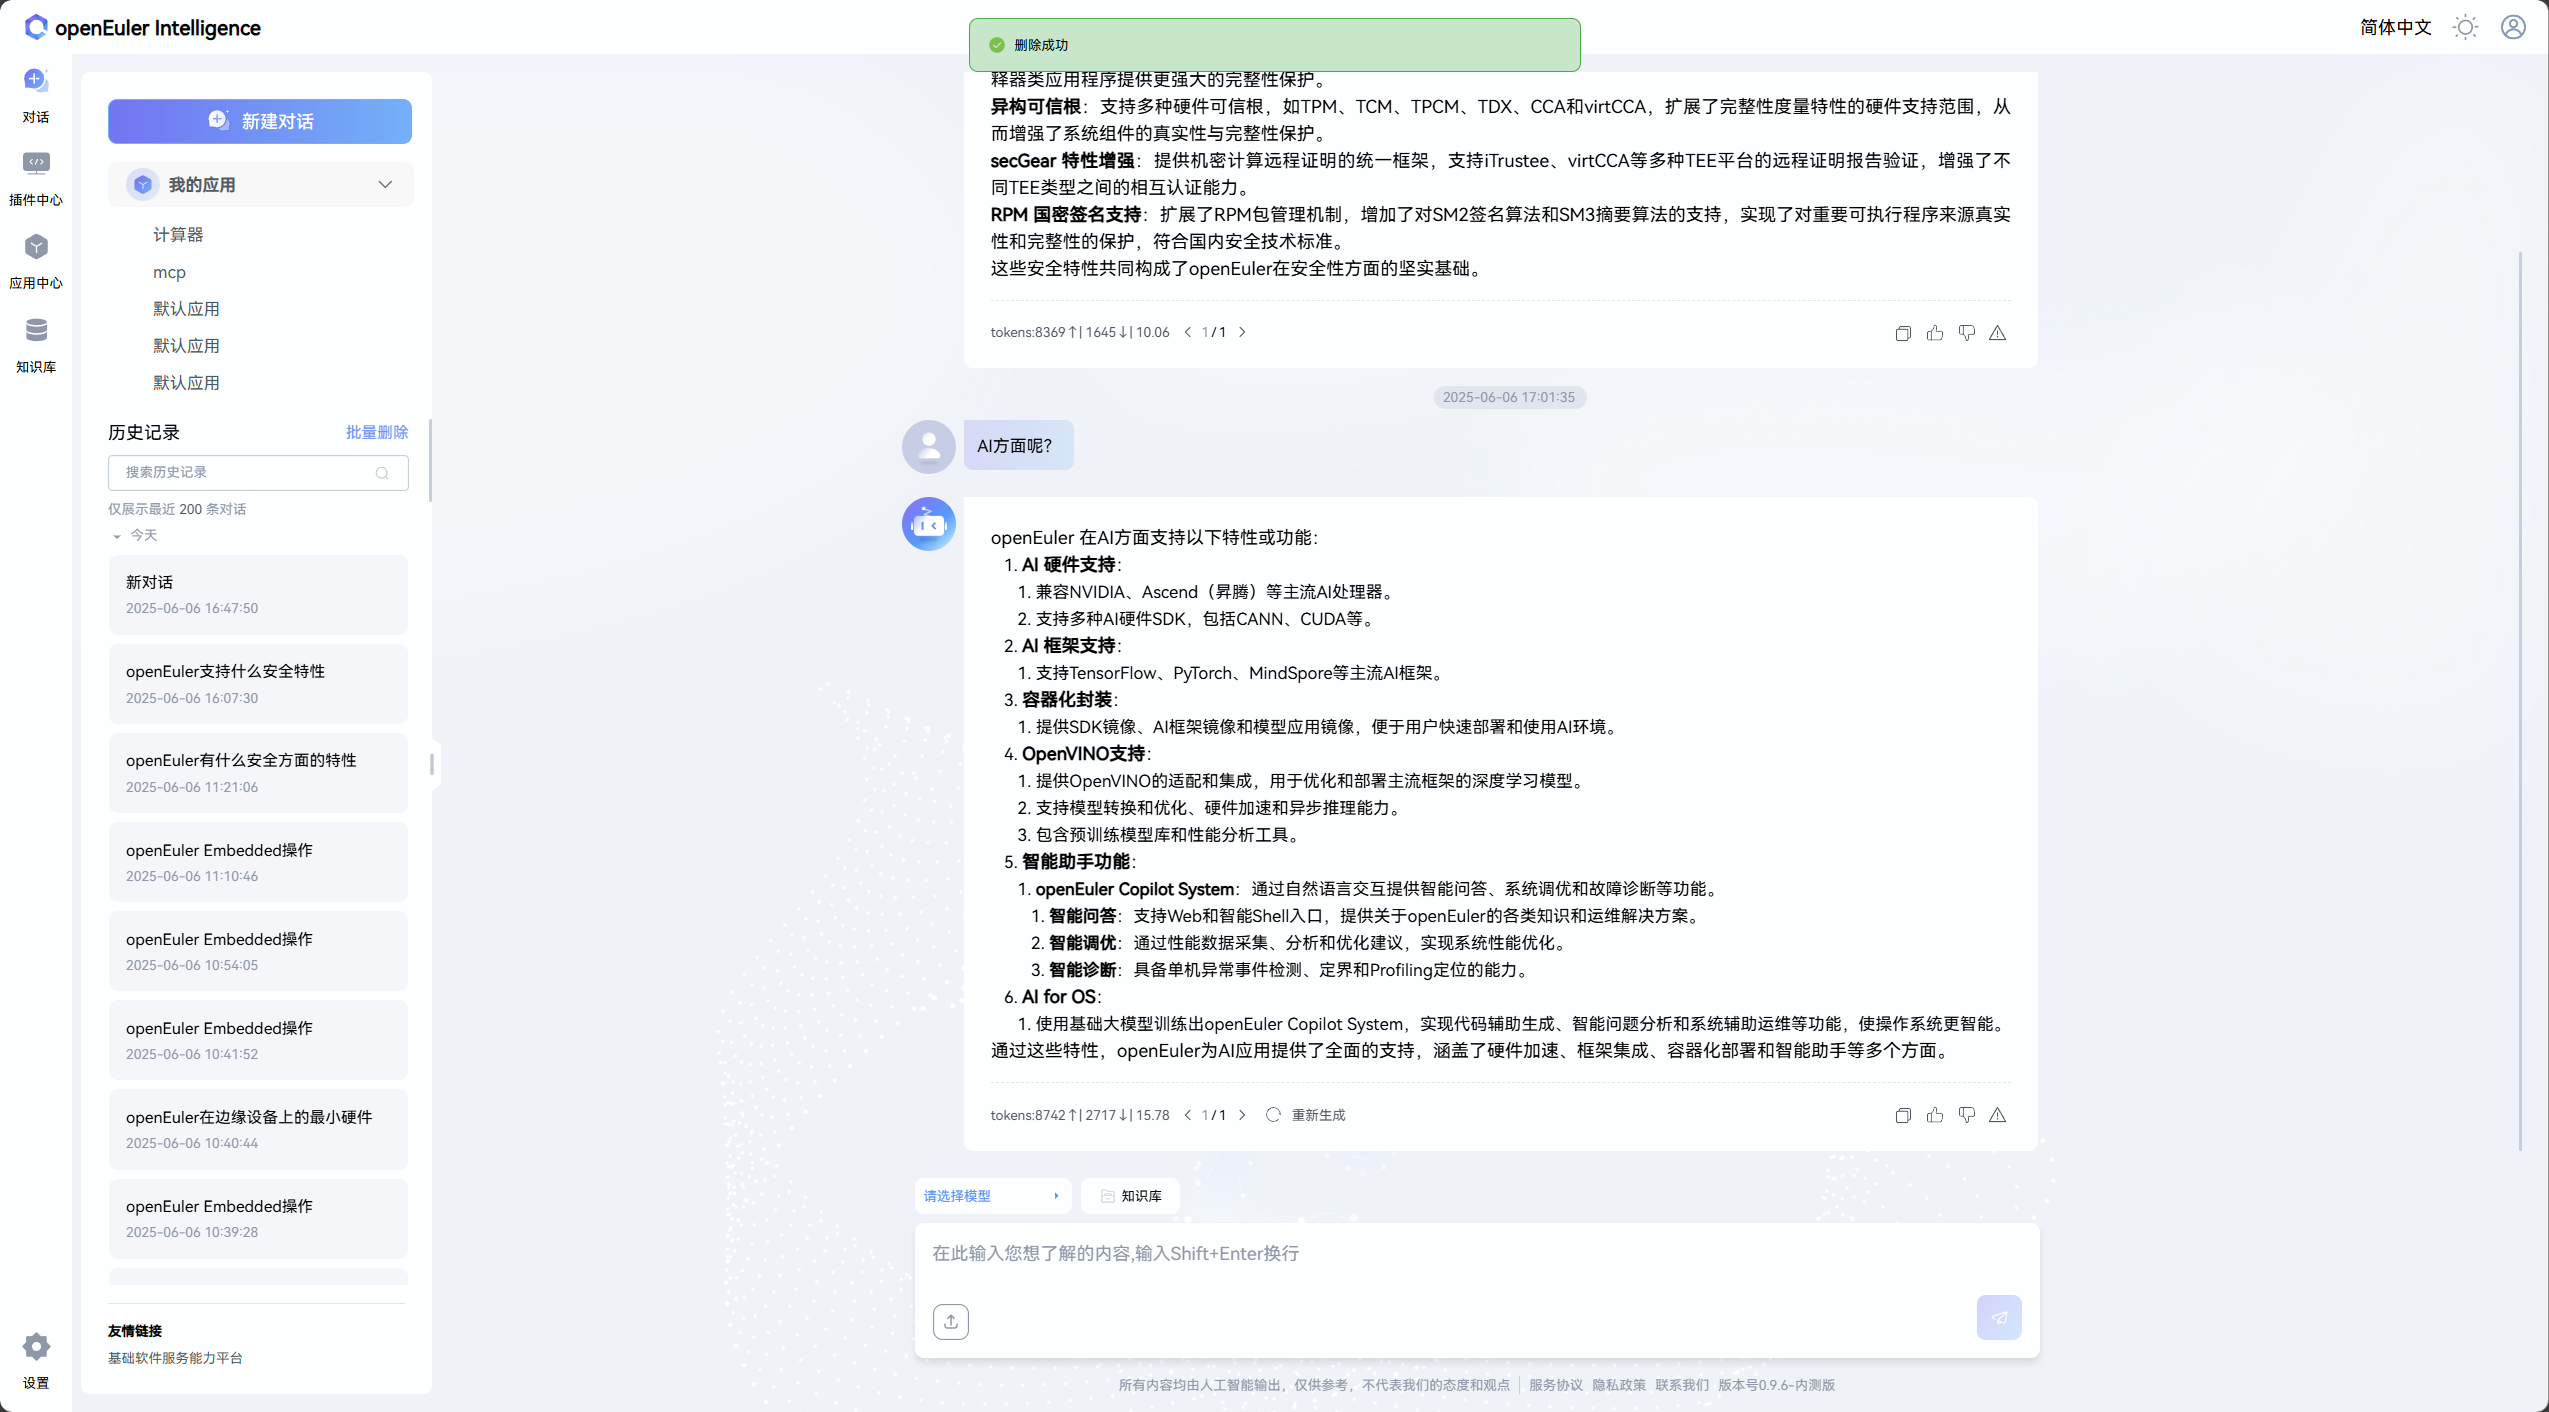Copy the AI answer (tokens:8742)
2549x1412 pixels.
click(1903, 1115)
